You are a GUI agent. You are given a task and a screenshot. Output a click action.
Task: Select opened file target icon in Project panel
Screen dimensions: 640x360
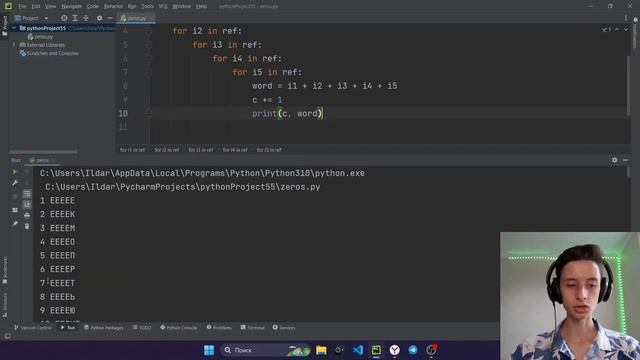click(64, 18)
